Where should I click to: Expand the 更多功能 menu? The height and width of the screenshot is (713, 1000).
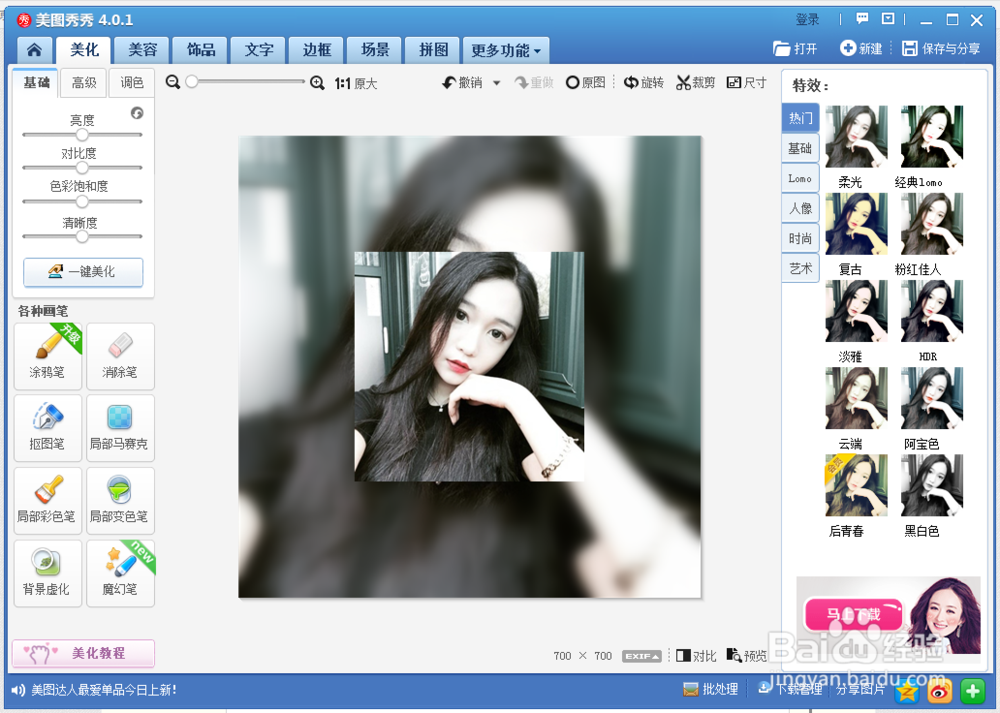coord(505,49)
